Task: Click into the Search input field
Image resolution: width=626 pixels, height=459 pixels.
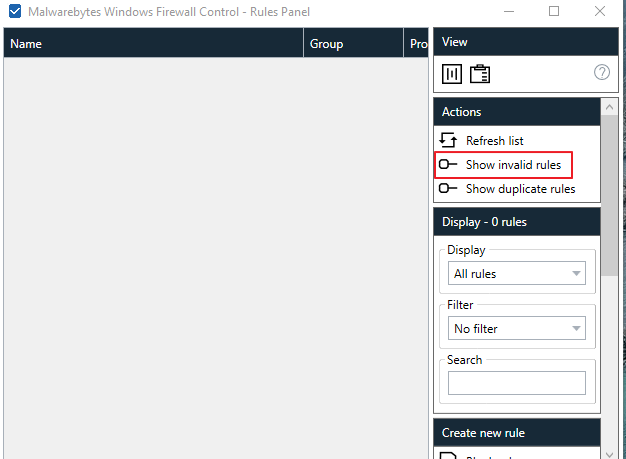Action: tap(517, 383)
